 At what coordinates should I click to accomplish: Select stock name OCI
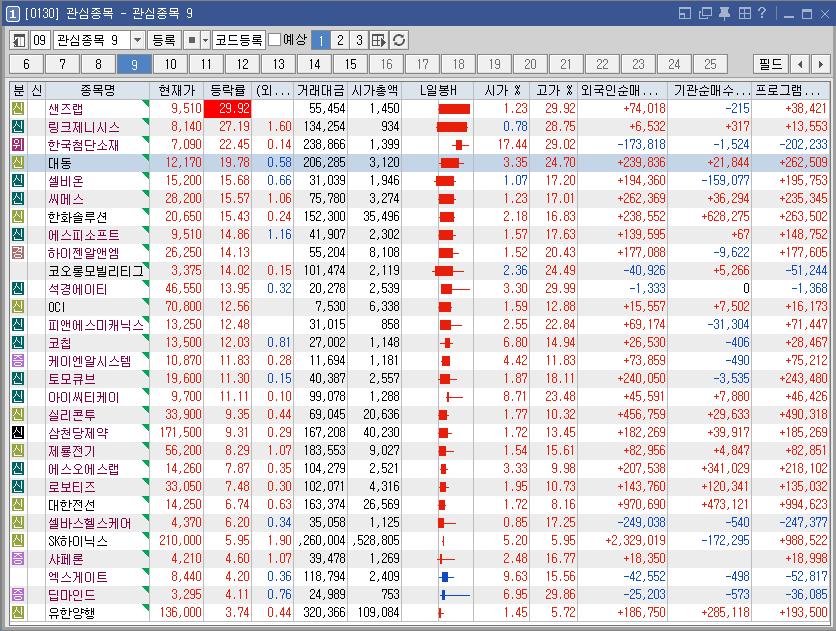click(x=57, y=307)
